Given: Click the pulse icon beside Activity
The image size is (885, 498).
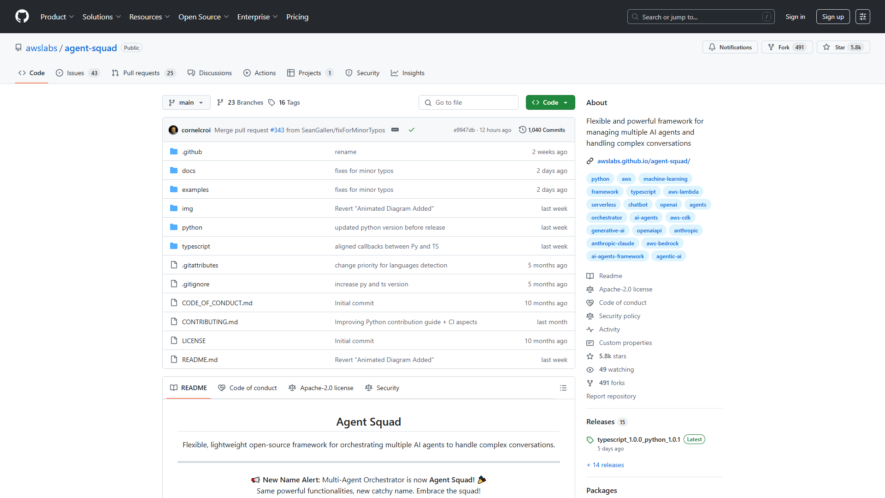Looking at the screenshot, I should 590,329.
